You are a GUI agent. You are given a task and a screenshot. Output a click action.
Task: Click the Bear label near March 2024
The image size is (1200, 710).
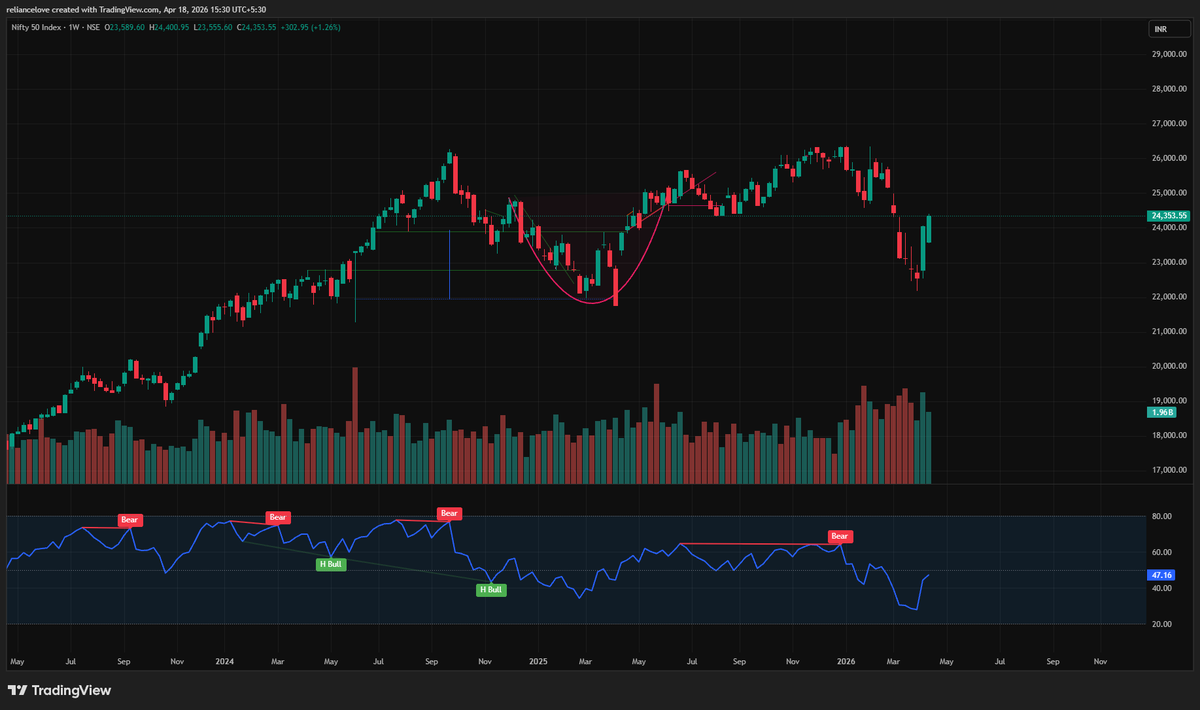pyautogui.click(x=278, y=517)
